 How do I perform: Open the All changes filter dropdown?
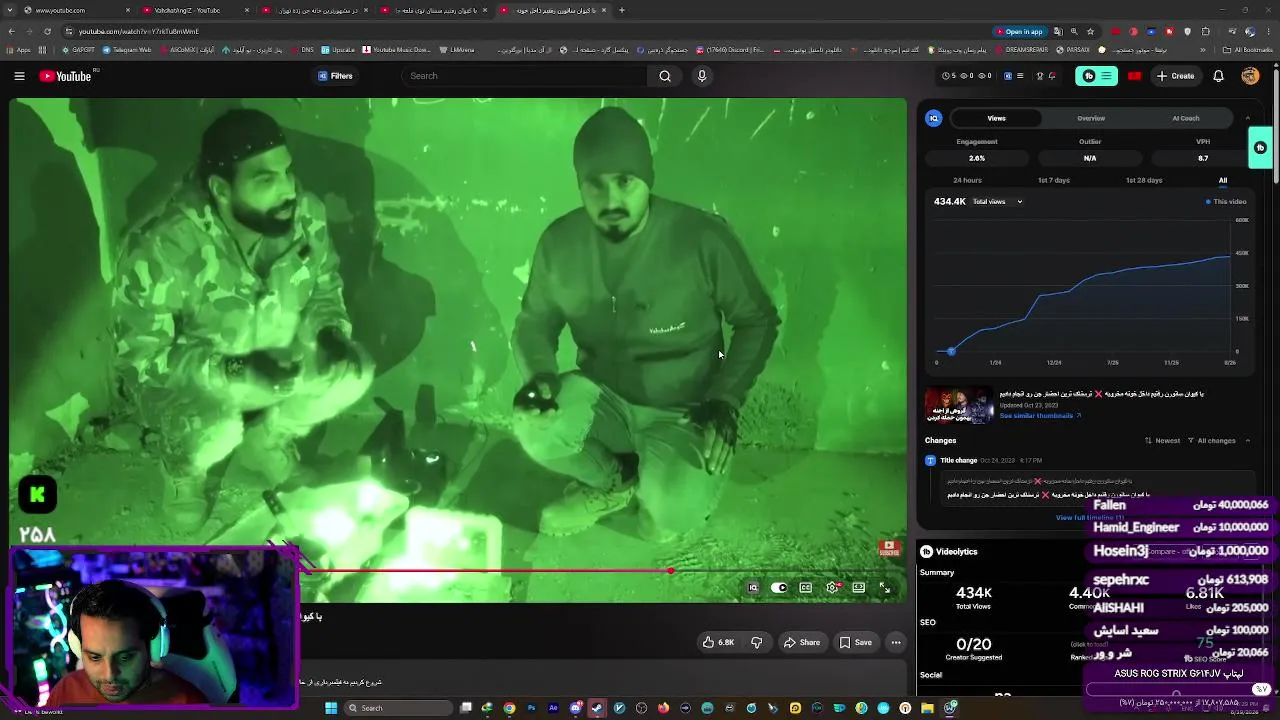[x=1212, y=441]
